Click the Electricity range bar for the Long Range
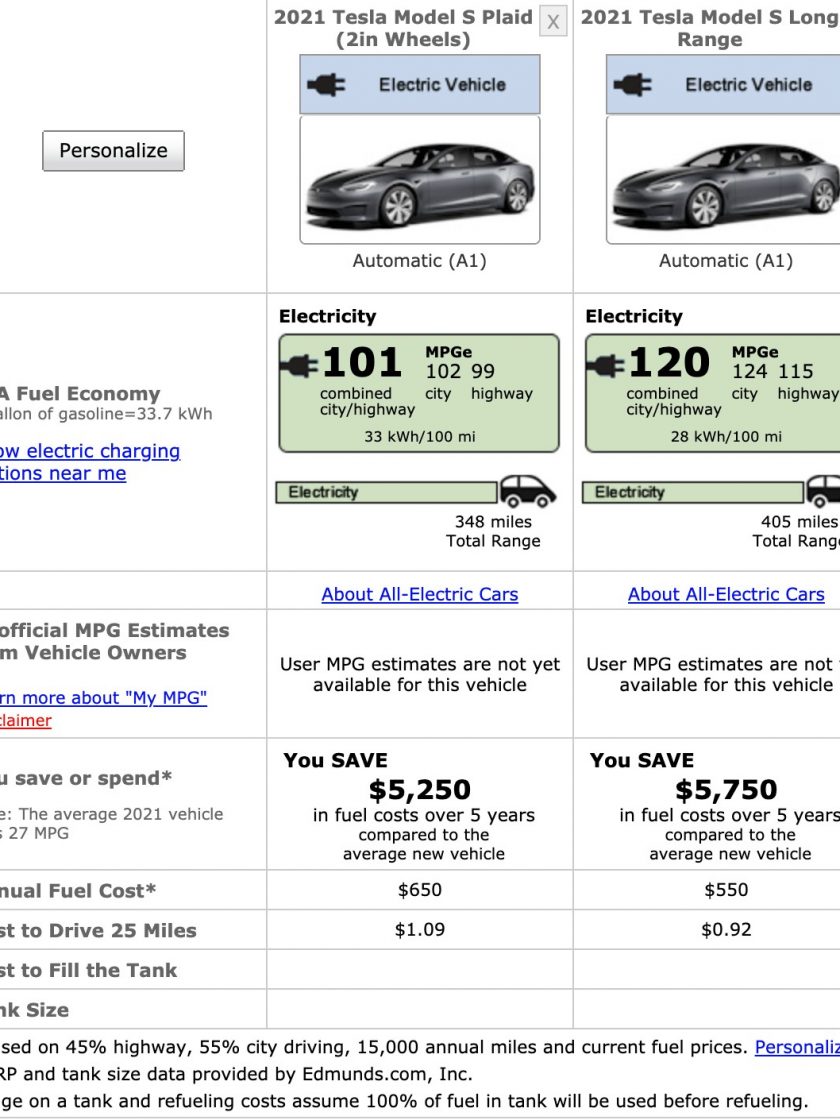This screenshot has width=840, height=1120. [x=693, y=492]
